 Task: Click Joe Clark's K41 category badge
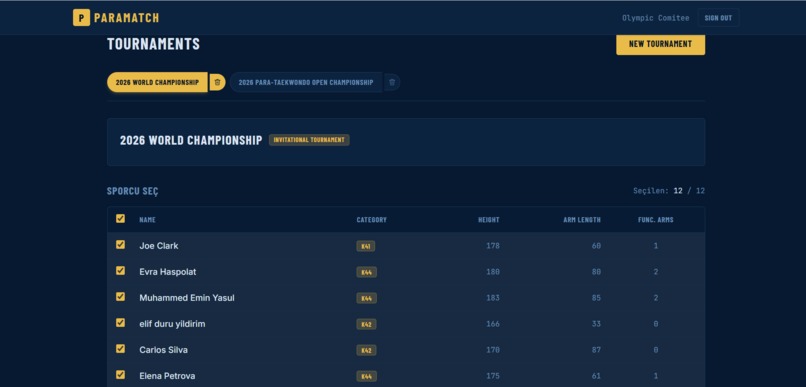(x=365, y=246)
